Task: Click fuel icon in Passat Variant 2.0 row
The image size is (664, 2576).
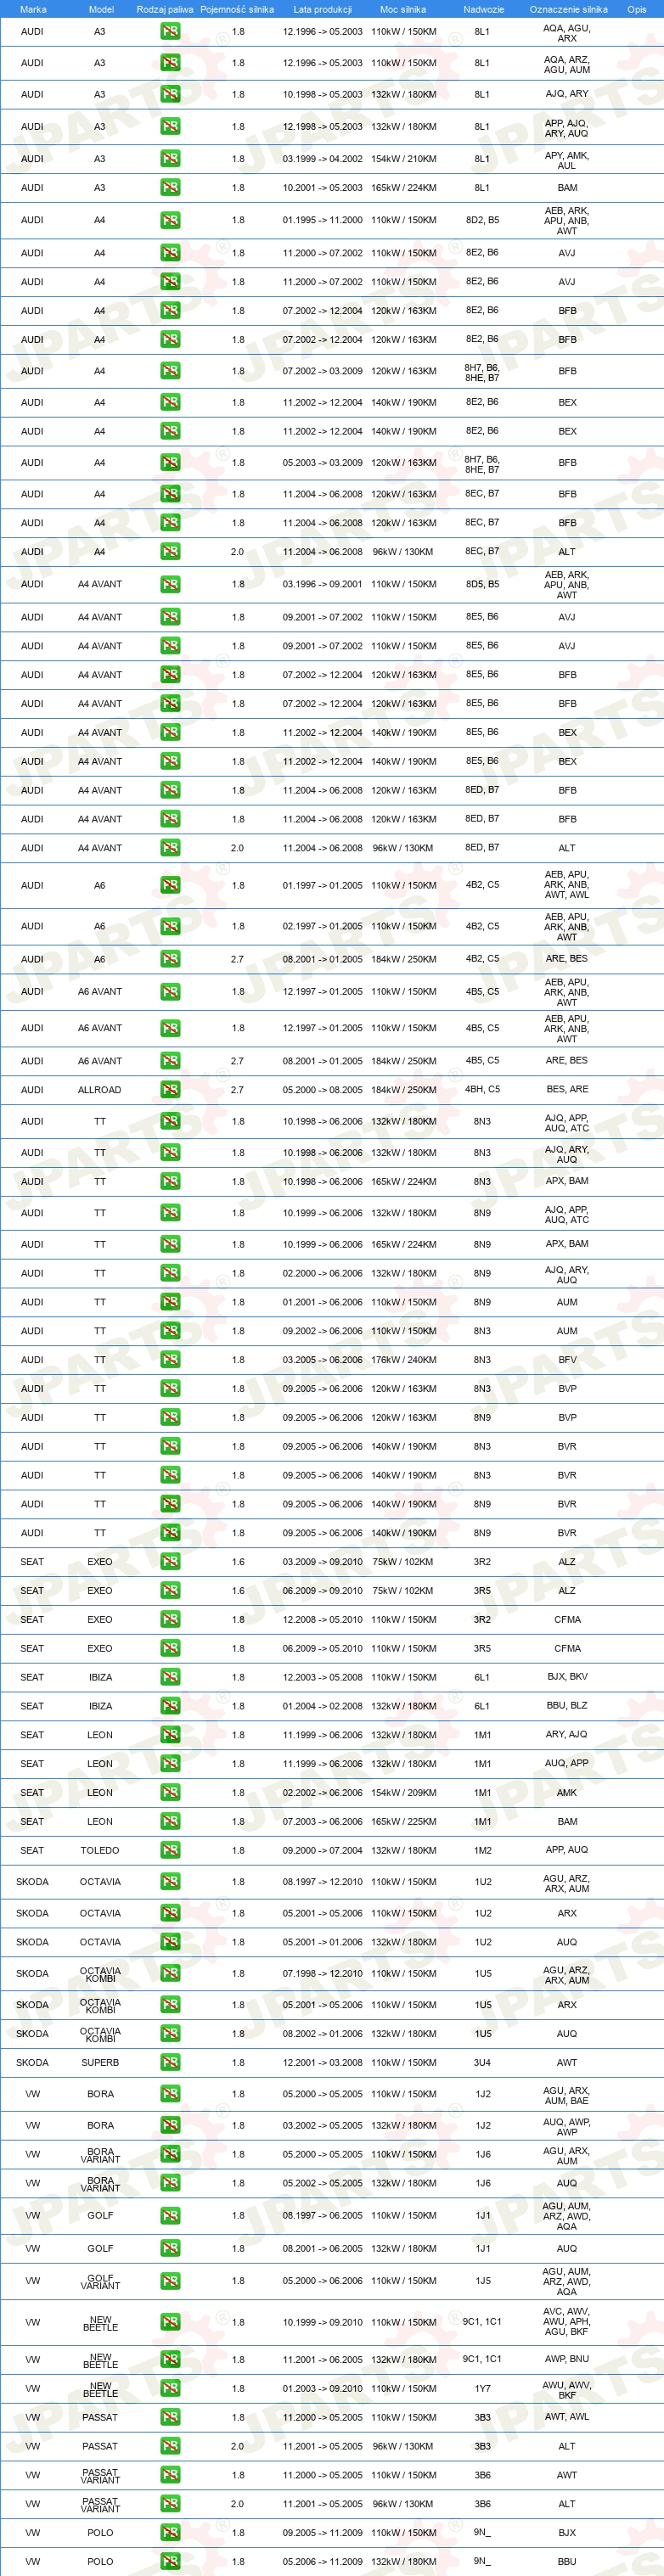Action: (x=170, y=2504)
